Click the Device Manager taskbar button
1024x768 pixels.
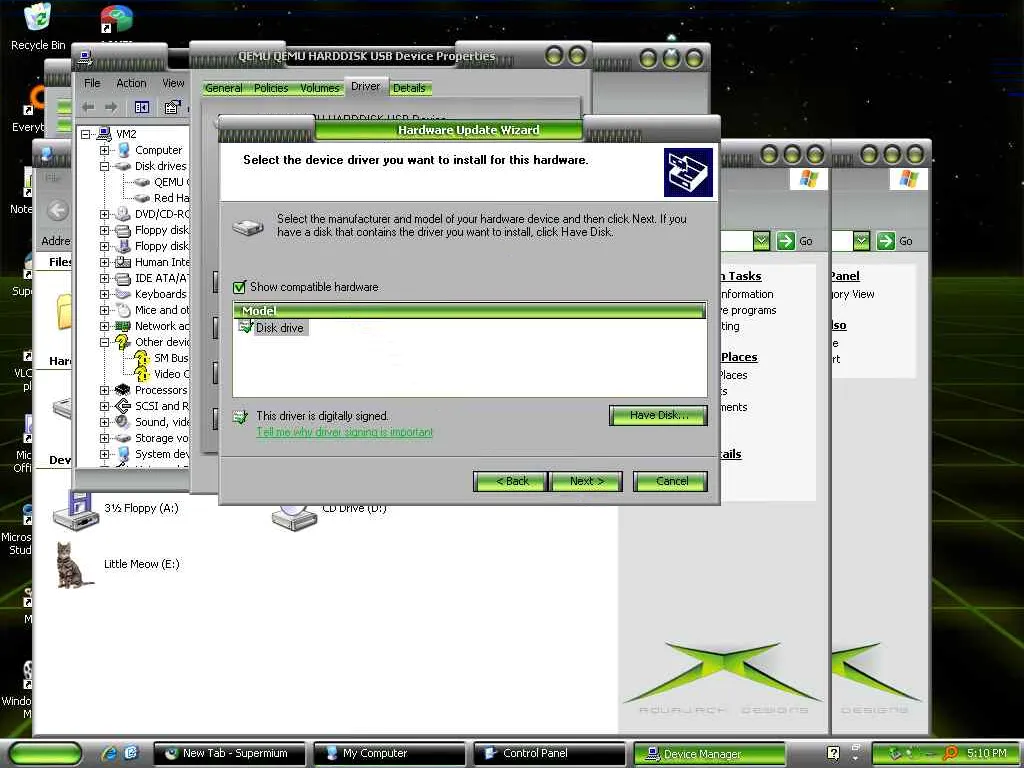(709, 754)
